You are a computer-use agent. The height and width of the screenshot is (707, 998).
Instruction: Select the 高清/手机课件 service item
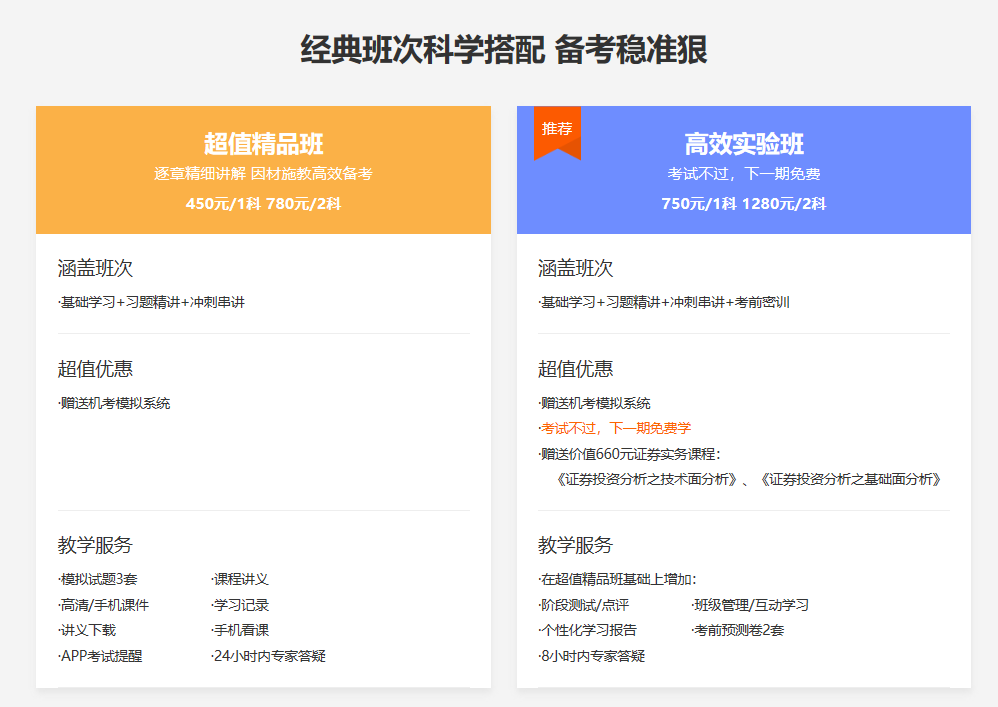103,604
